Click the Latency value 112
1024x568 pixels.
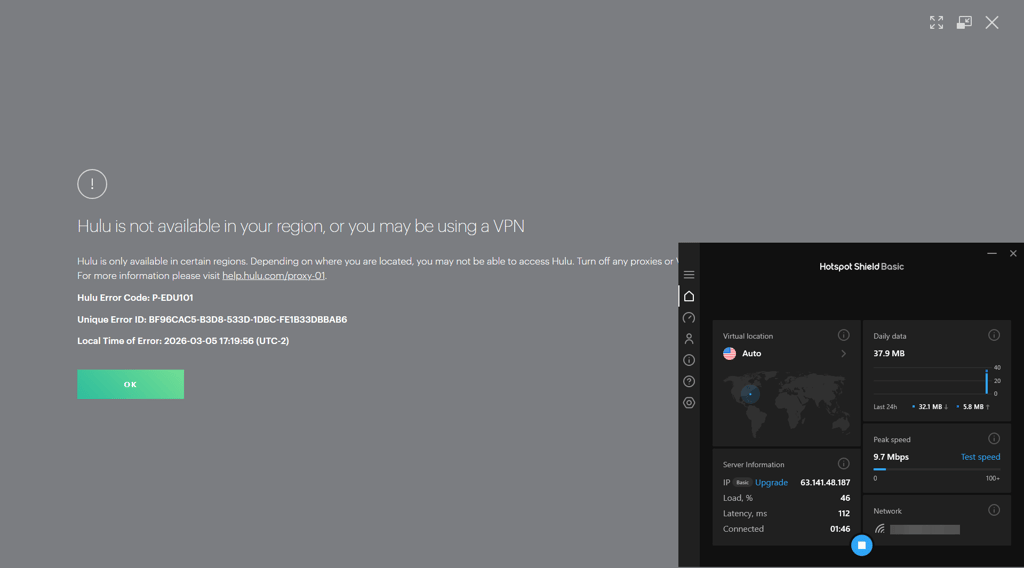tap(844, 513)
